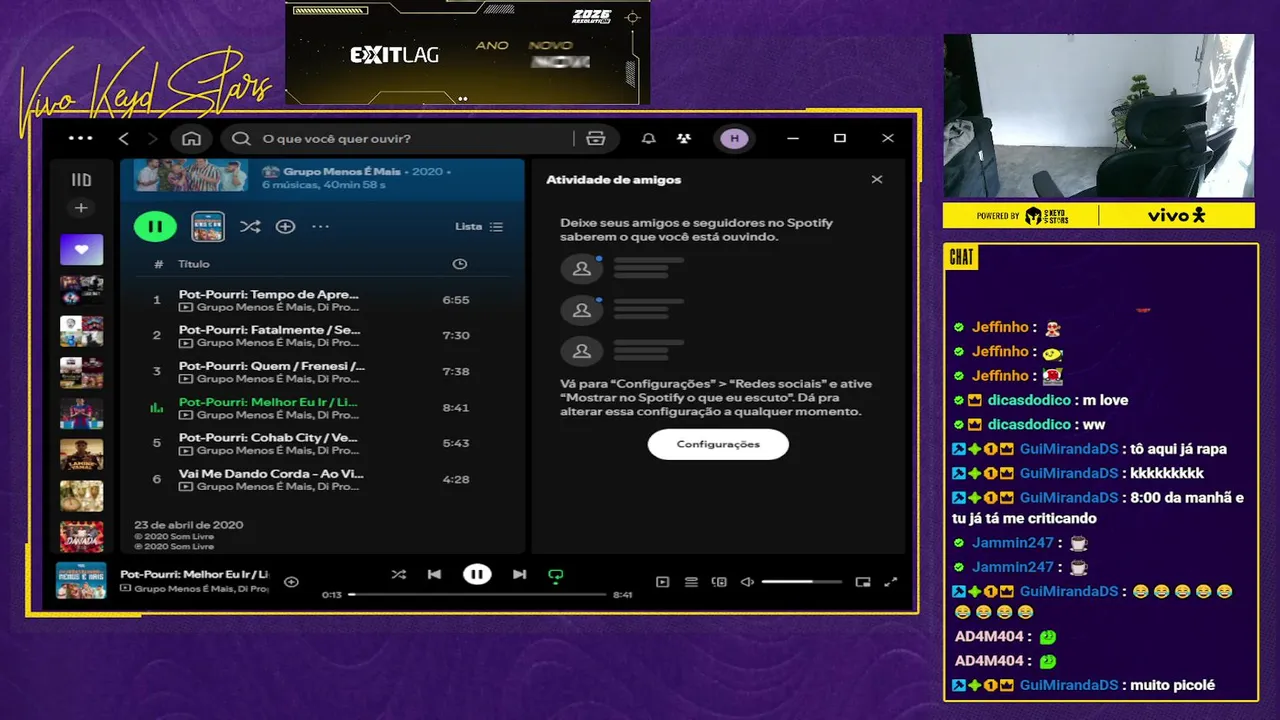Close the 'Atividade de amigos' panel

click(877, 179)
